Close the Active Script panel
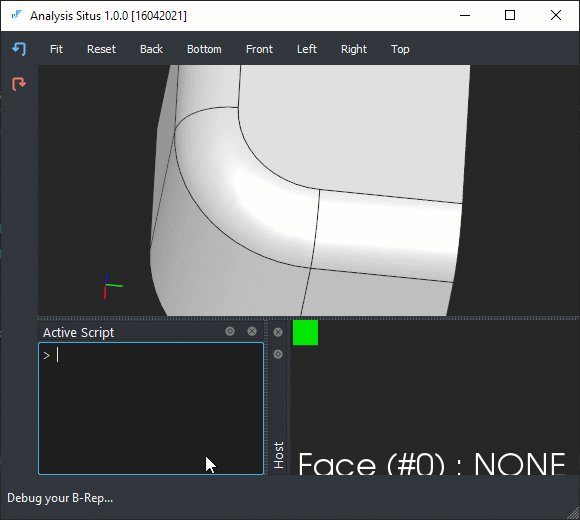Viewport: 580px width, 520px height. coord(252,331)
